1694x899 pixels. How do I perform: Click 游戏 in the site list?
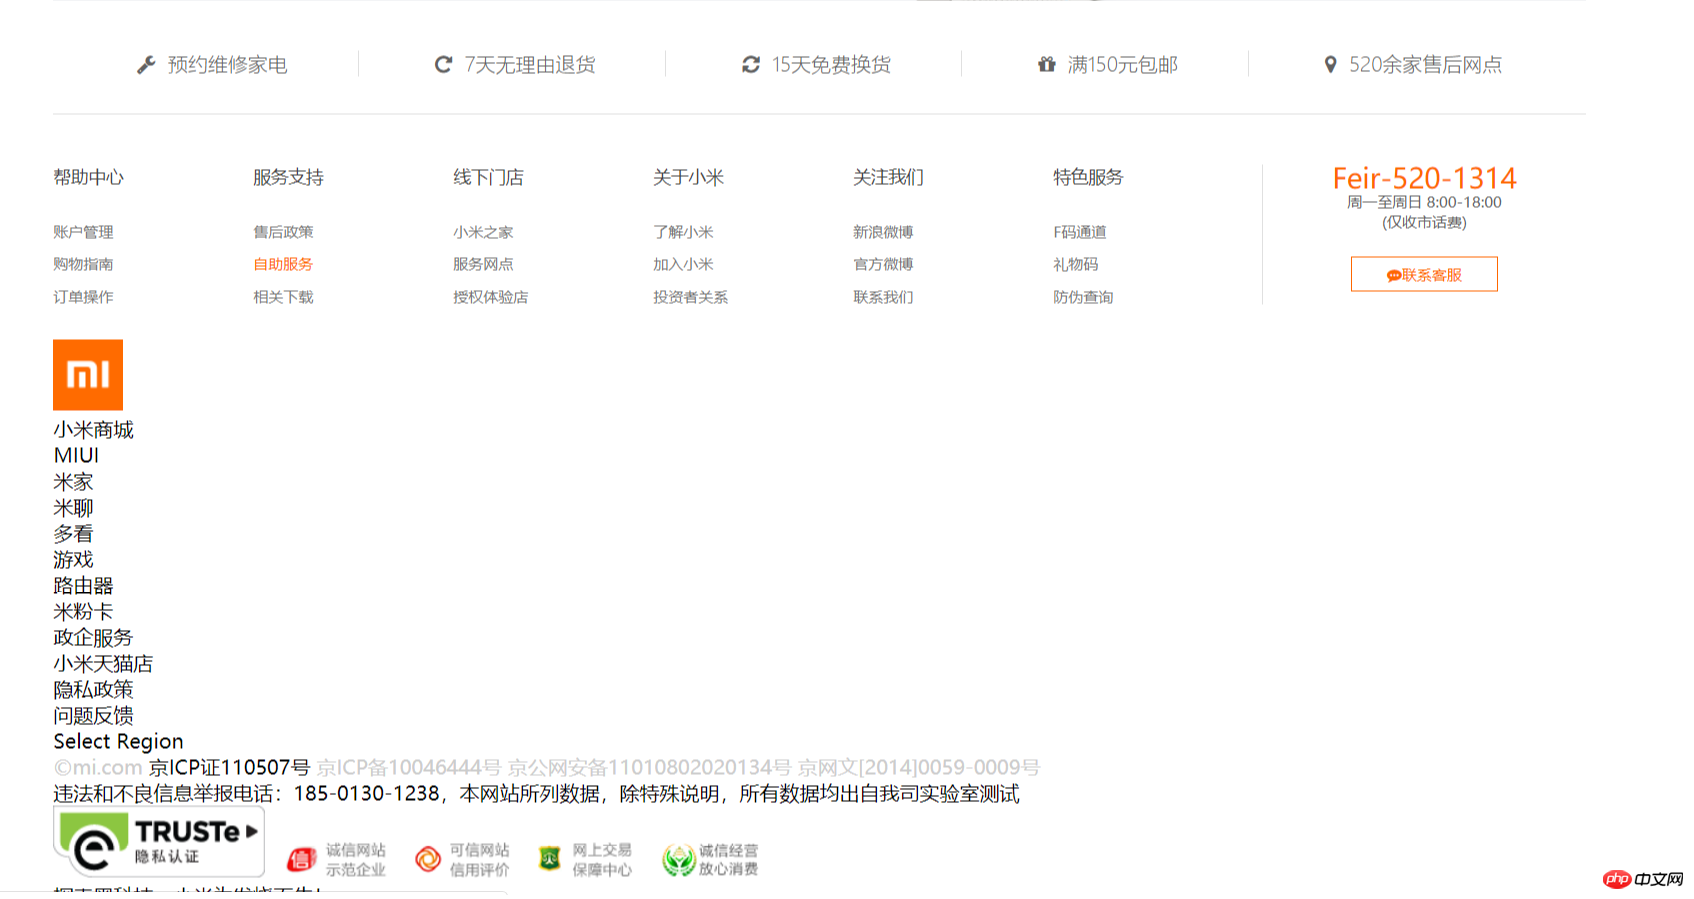[x=73, y=560]
